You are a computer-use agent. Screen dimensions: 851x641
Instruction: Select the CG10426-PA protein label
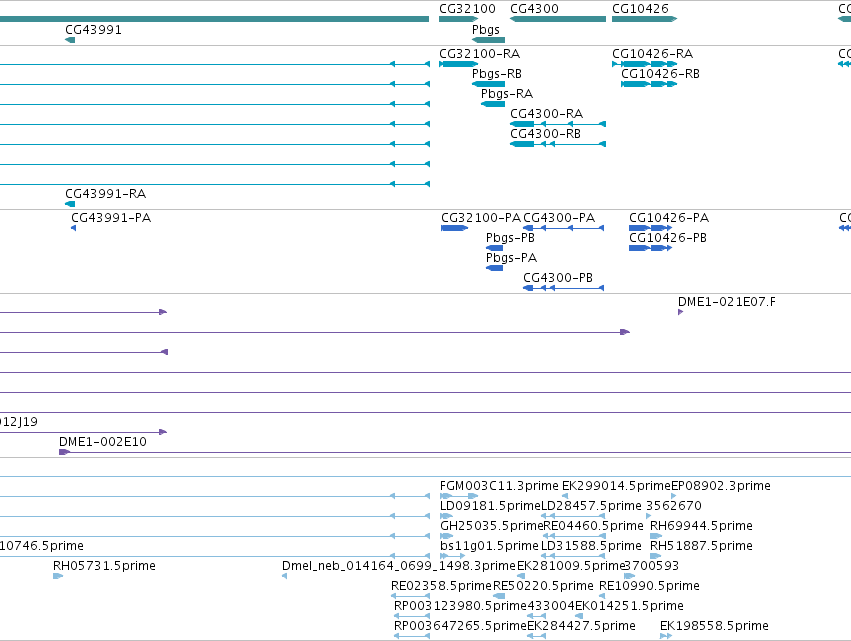[669, 218]
